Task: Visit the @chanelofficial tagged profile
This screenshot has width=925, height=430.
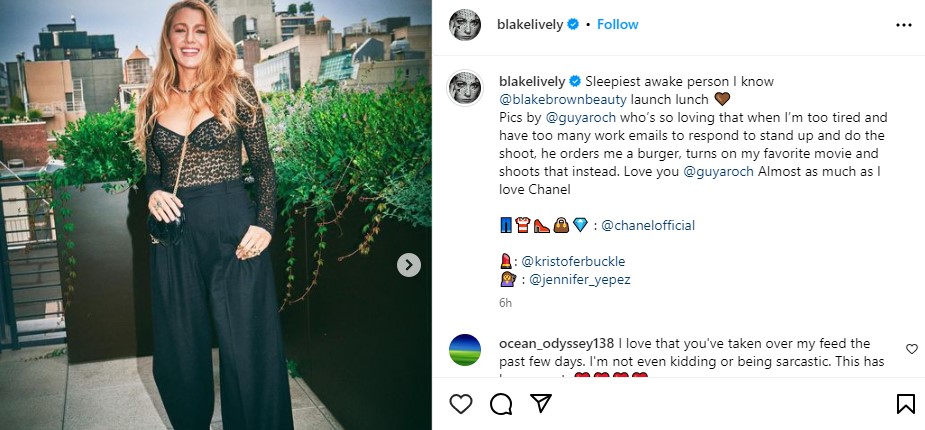Action: point(647,225)
